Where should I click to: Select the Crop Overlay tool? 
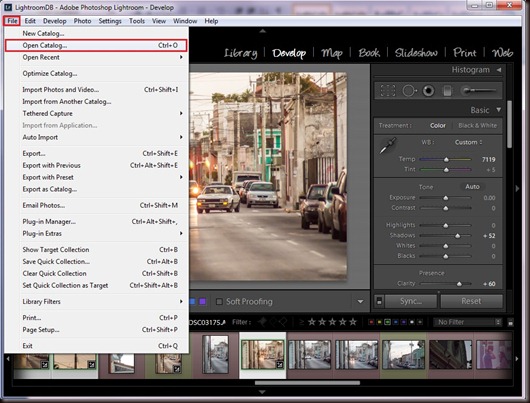388,91
